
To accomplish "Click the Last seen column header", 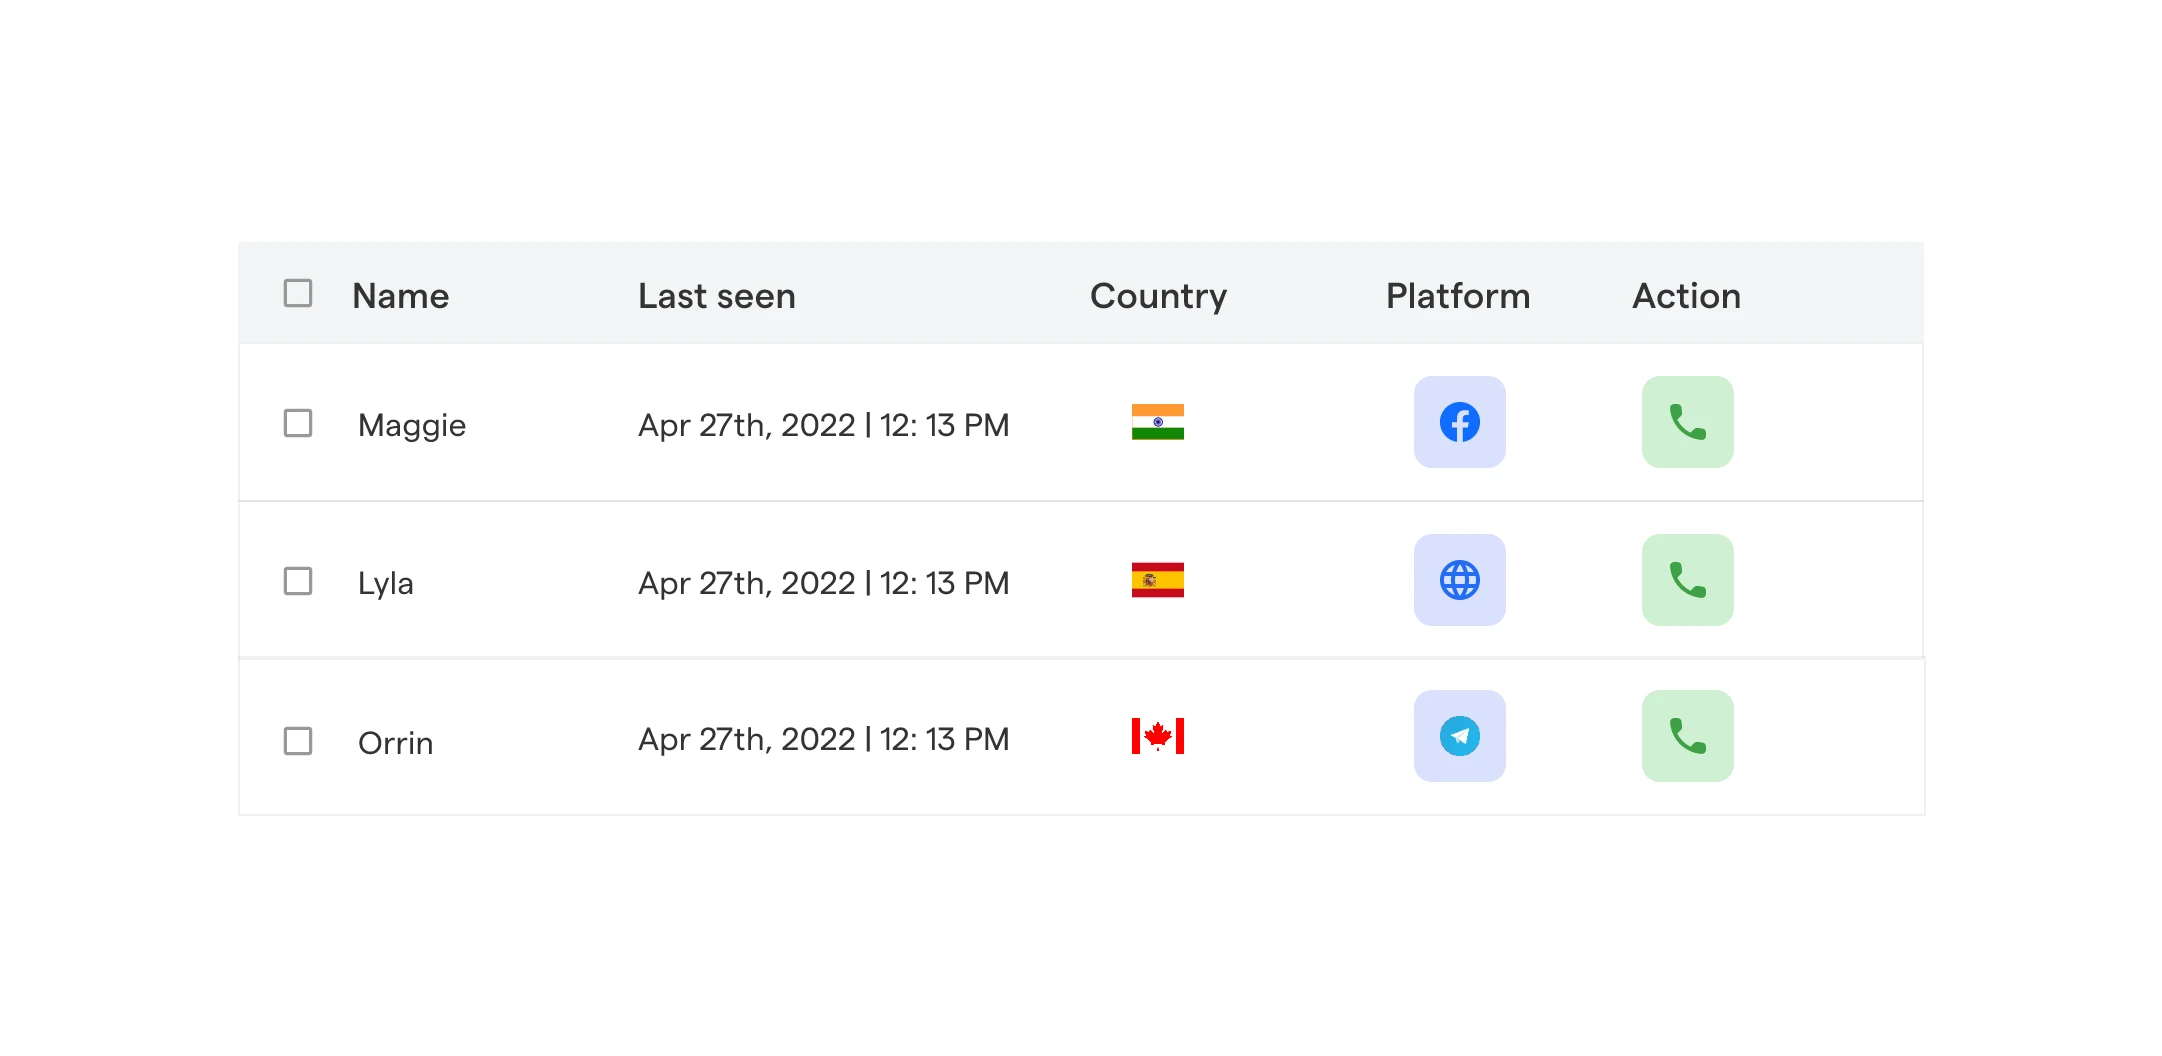I will [716, 296].
